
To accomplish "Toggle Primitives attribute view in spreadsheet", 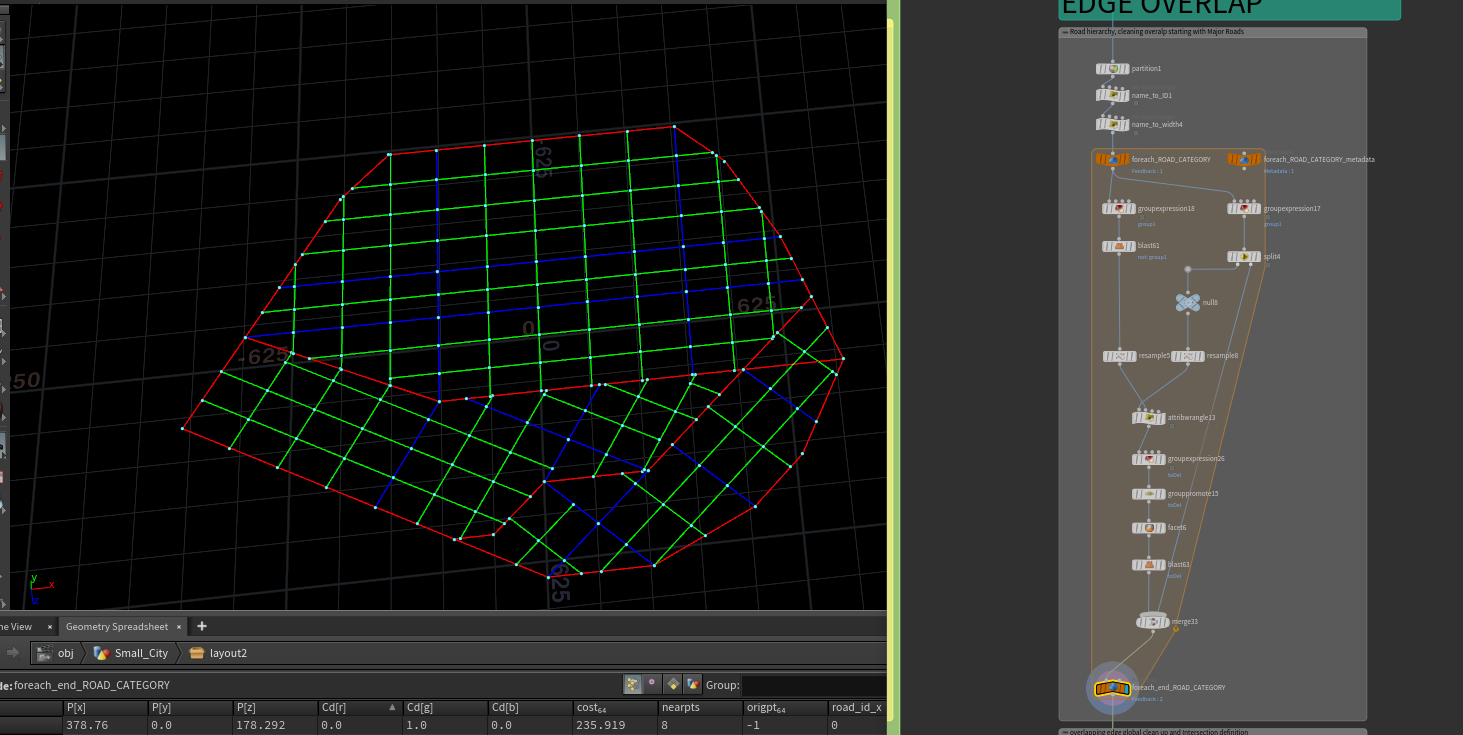I will [x=673, y=684].
